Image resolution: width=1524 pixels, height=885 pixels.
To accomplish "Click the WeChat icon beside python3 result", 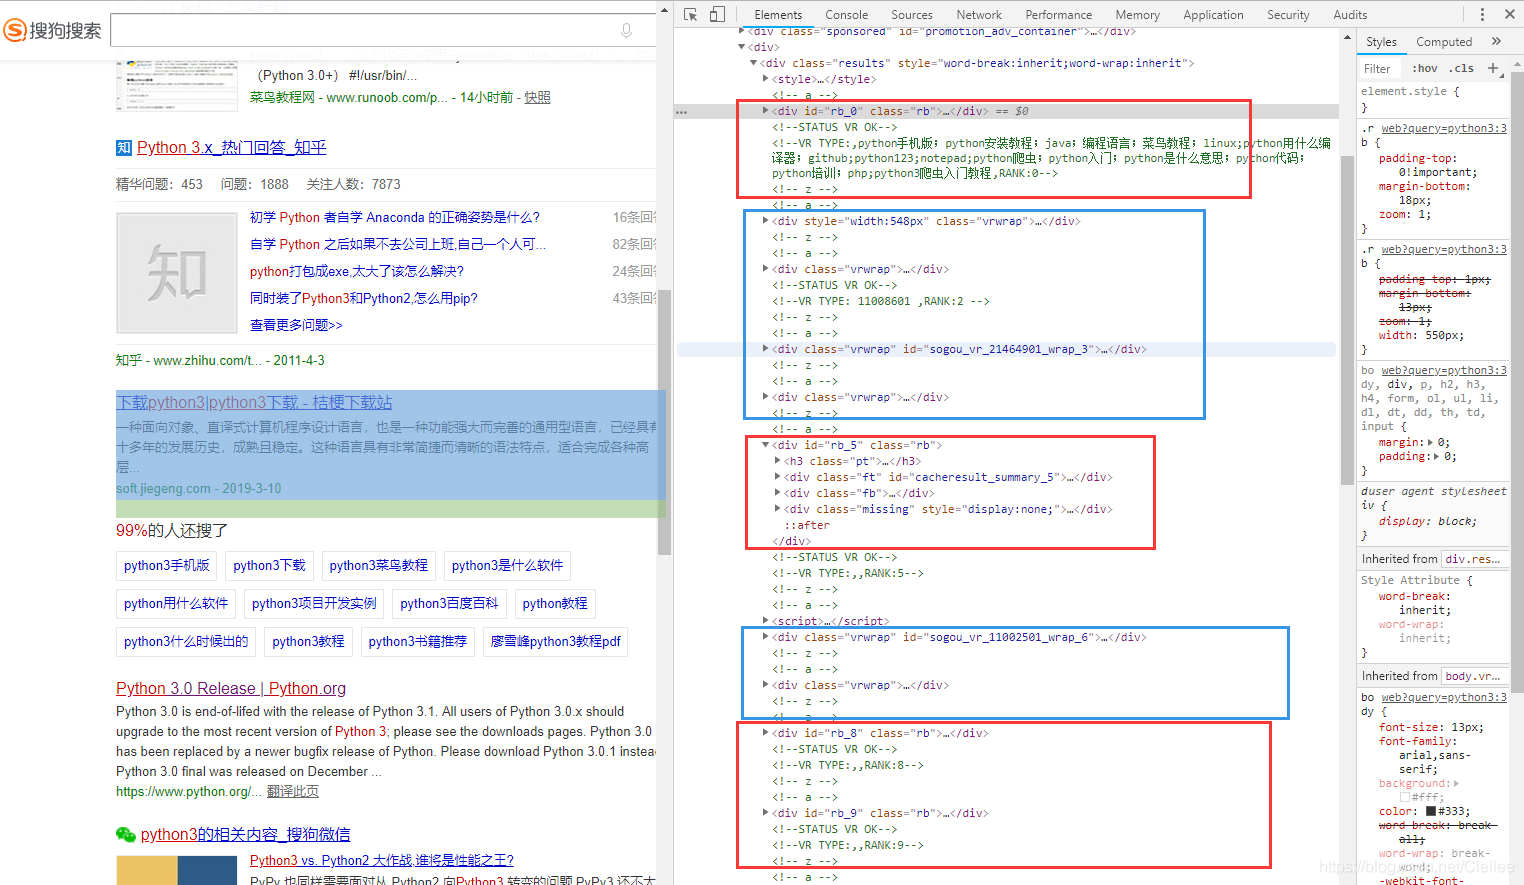I will pyautogui.click(x=125, y=834).
